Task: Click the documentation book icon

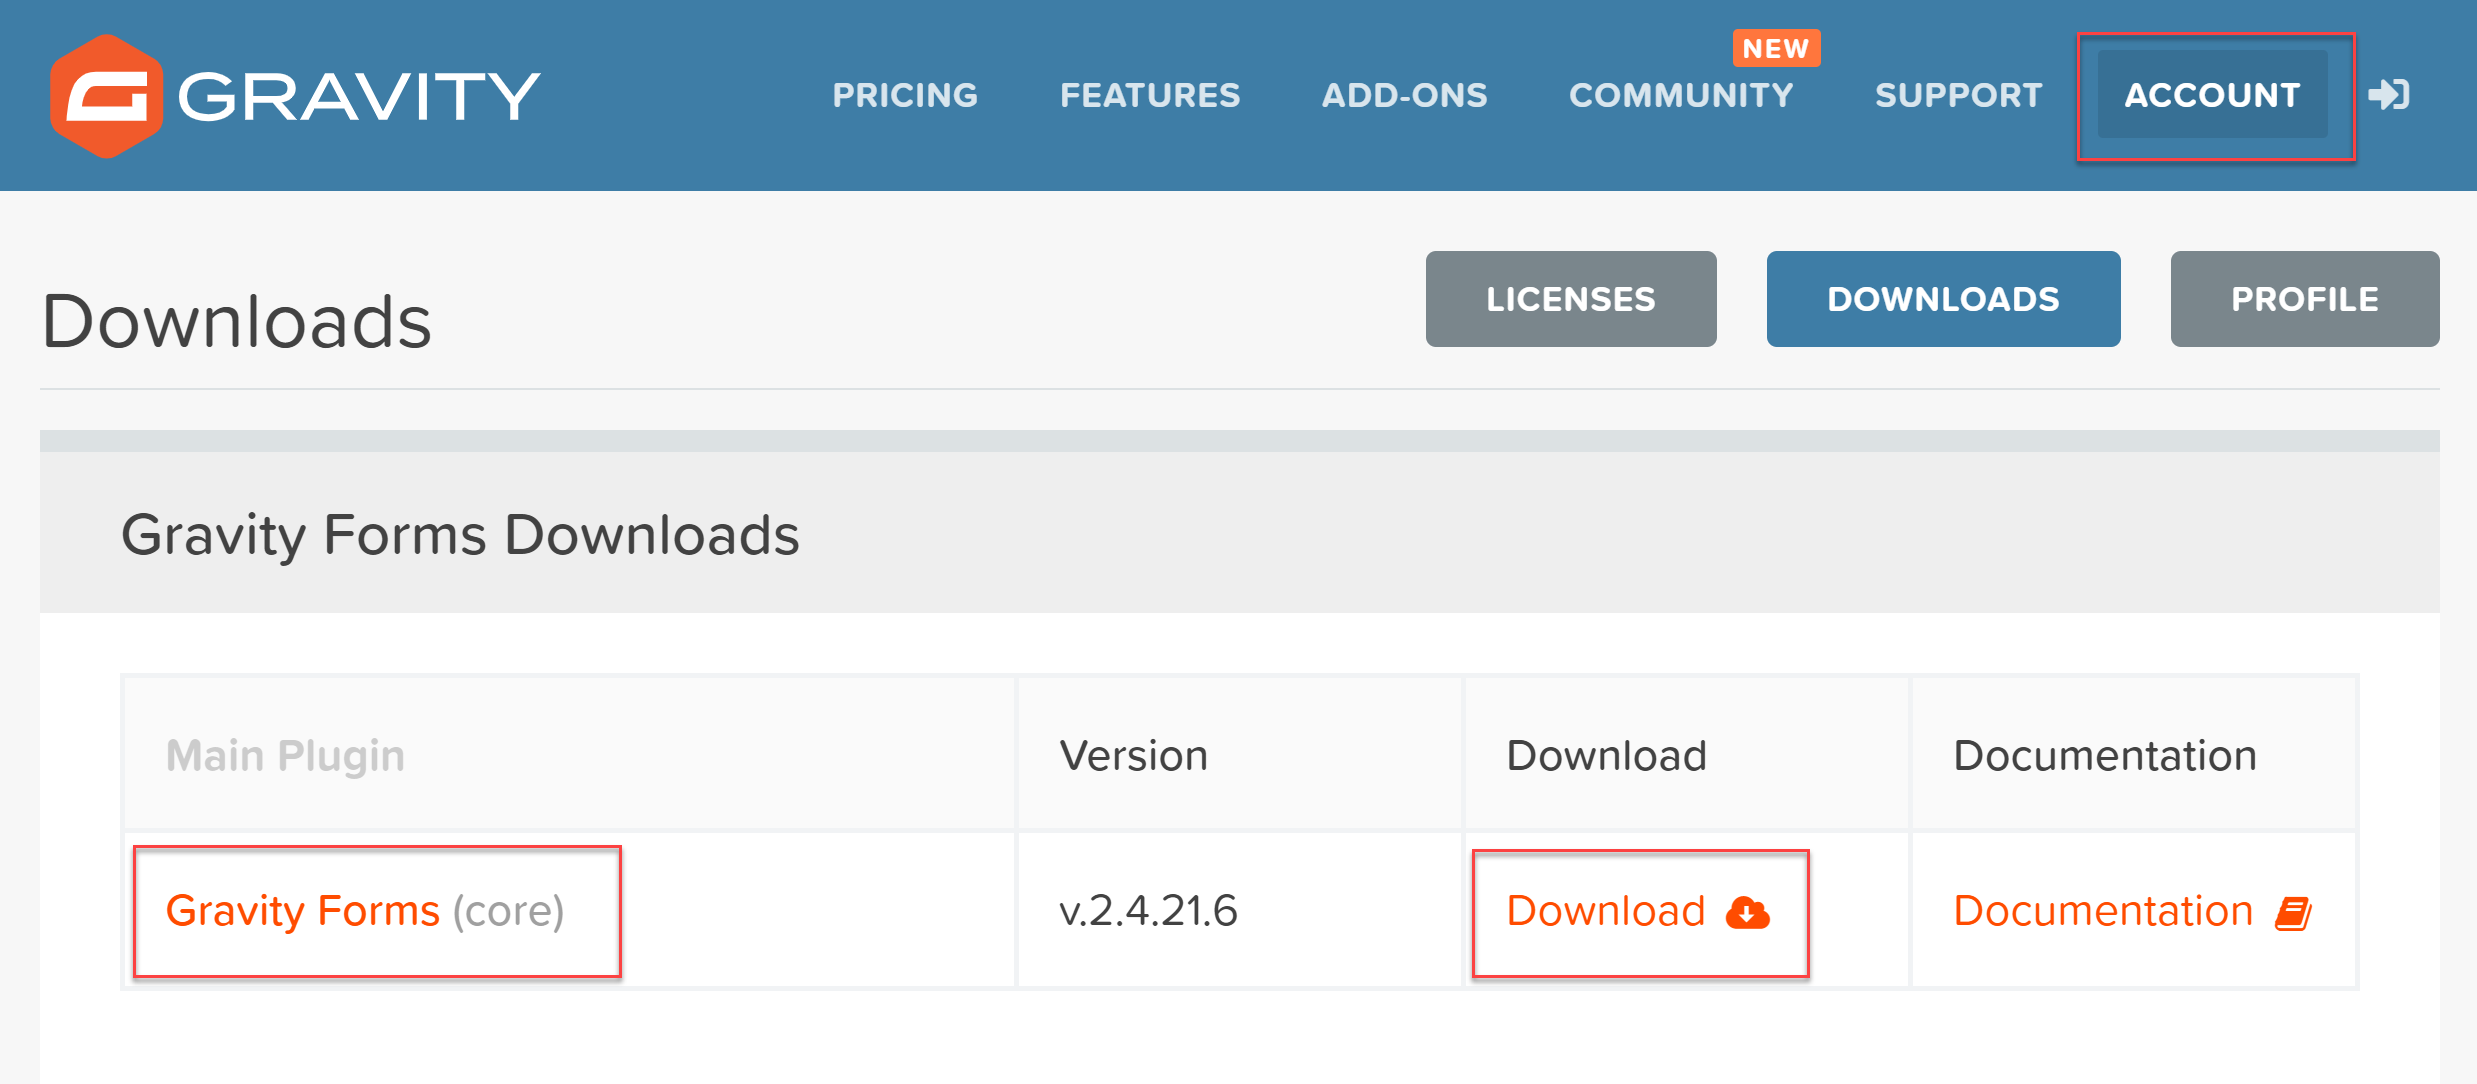Action: [2293, 913]
